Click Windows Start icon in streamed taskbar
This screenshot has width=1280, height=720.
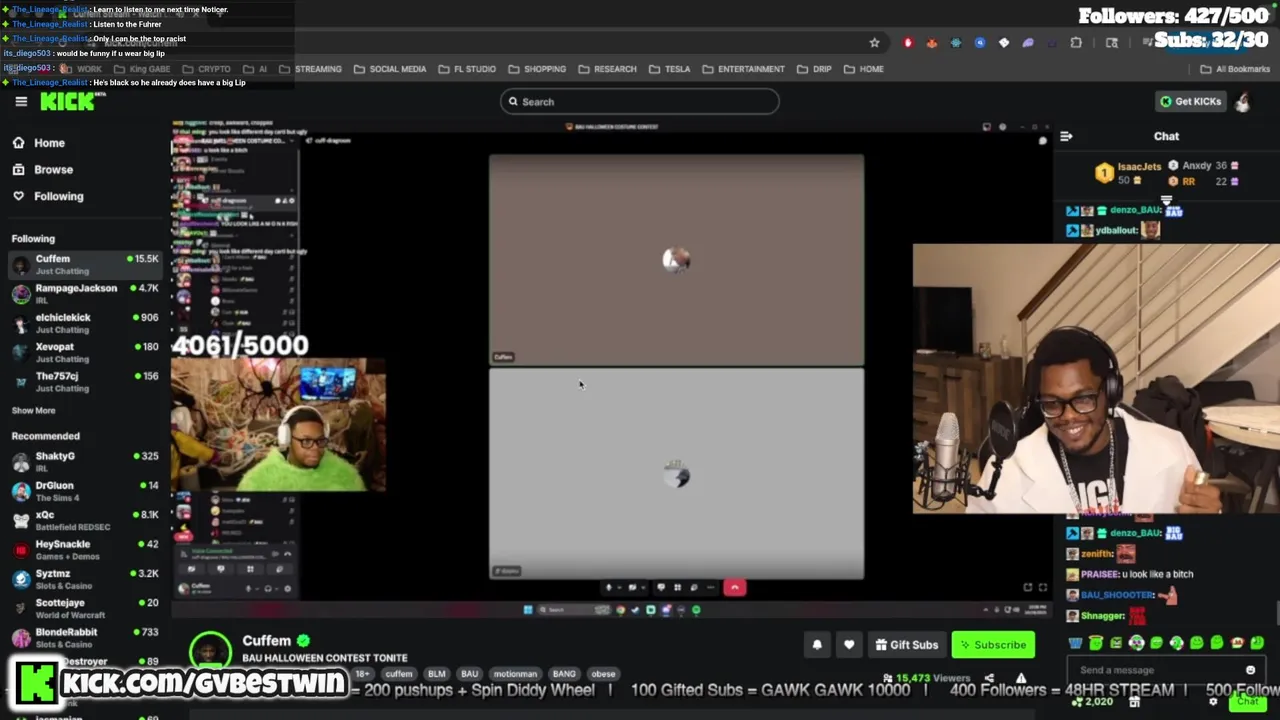click(528, 610)
